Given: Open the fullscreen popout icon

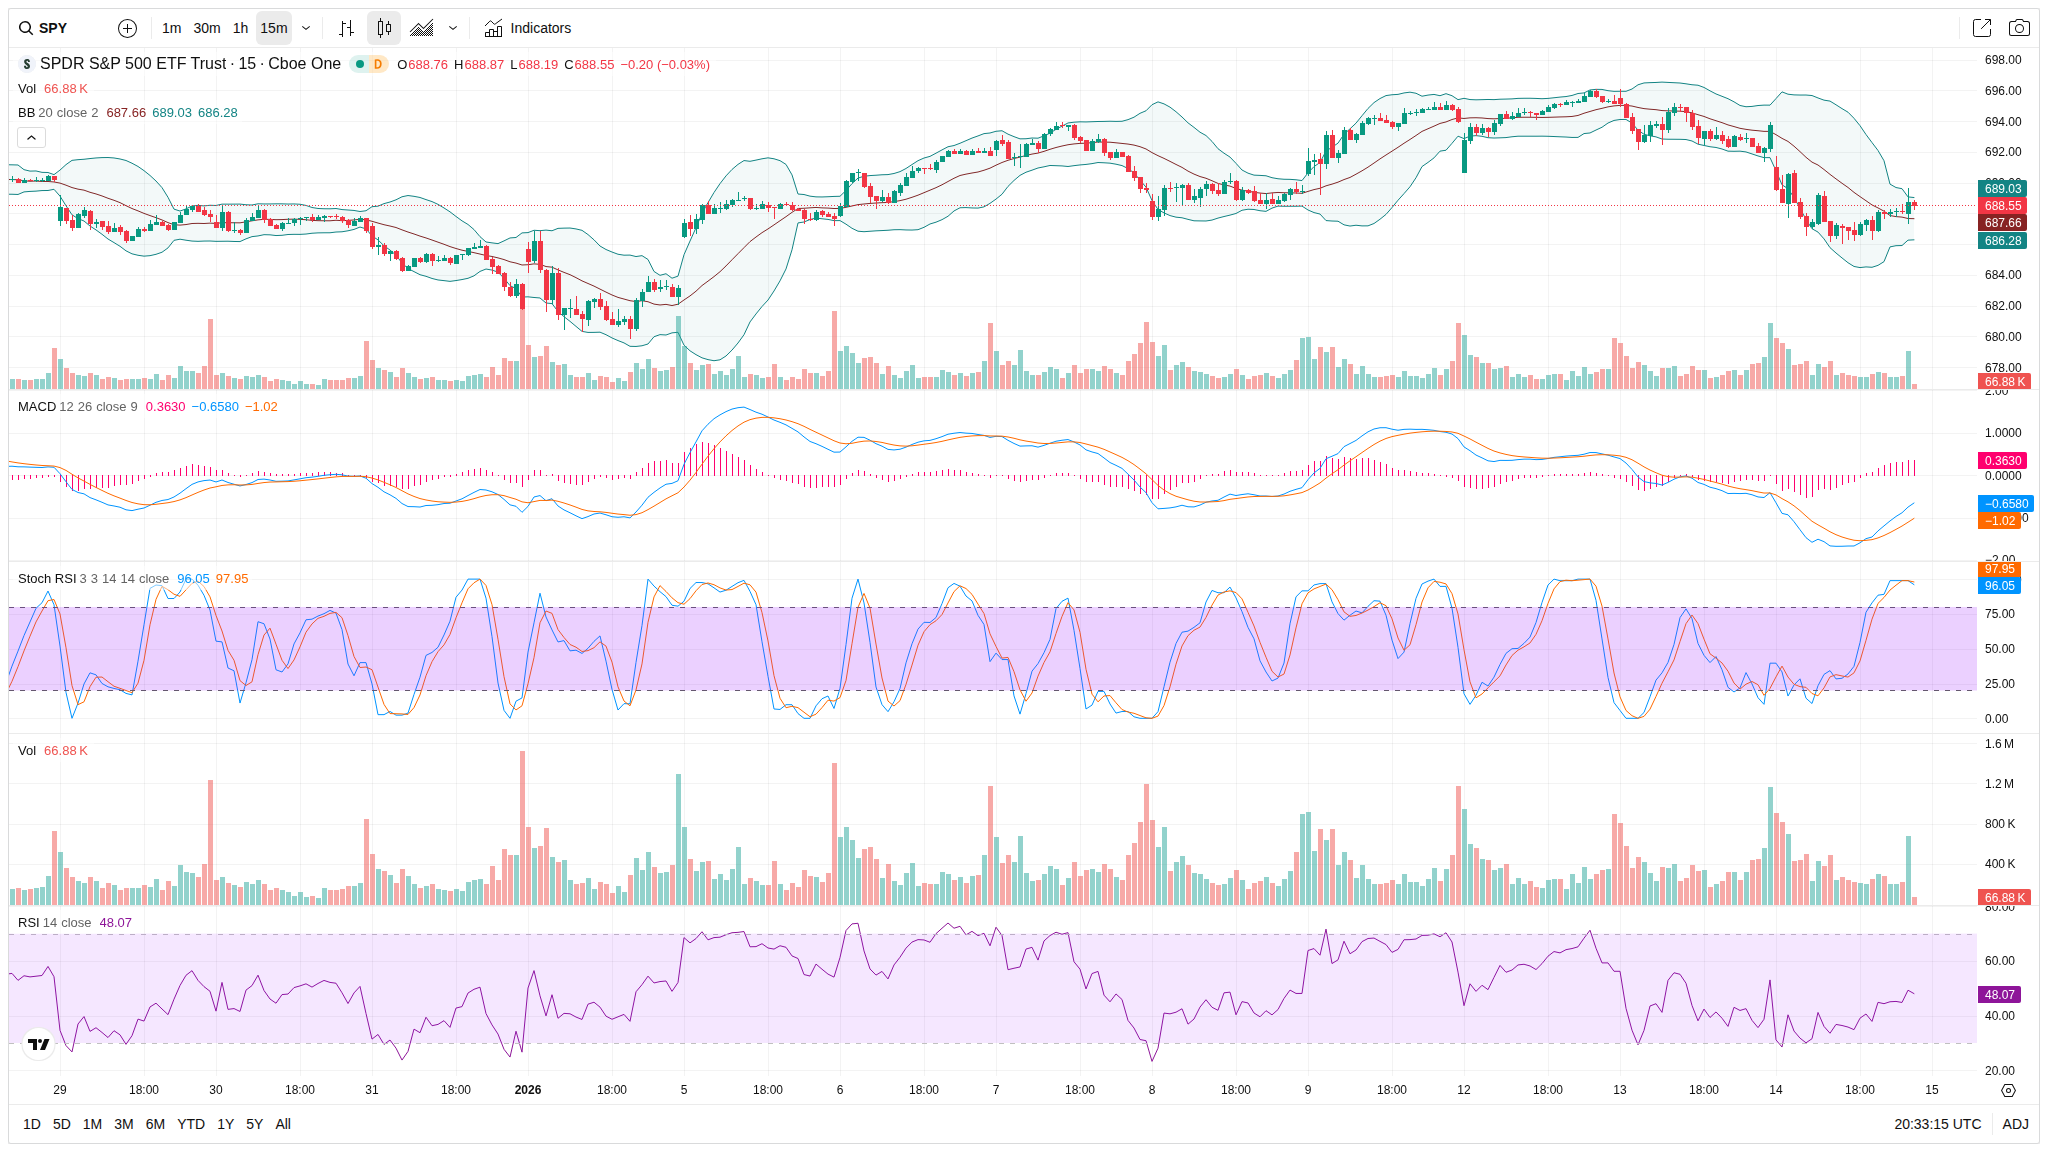Looking at the screenshot, I should (1981, 28).
